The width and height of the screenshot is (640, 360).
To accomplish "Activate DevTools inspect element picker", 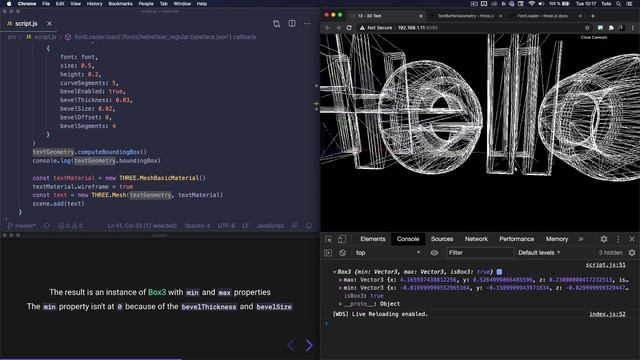I will (329, 239).
